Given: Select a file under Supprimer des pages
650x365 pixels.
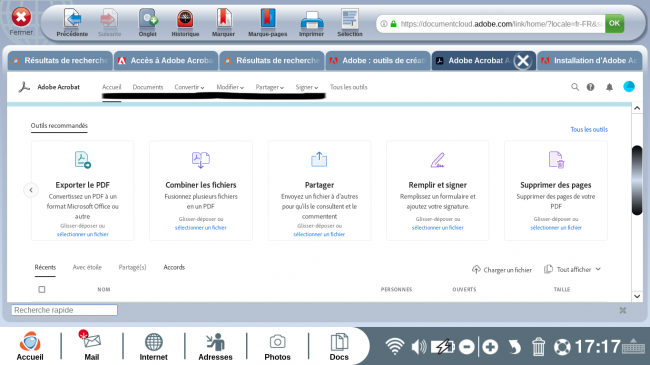Looking at the screenshot, I should 556,228.
